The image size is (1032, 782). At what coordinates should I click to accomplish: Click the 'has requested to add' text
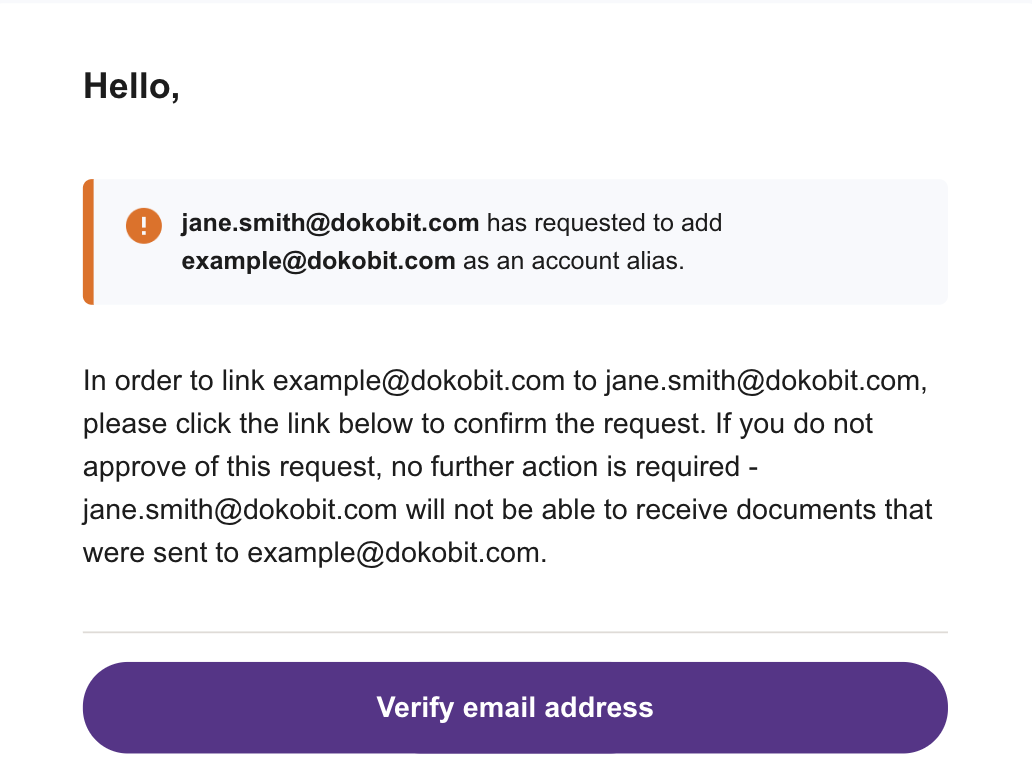point(604,223)
